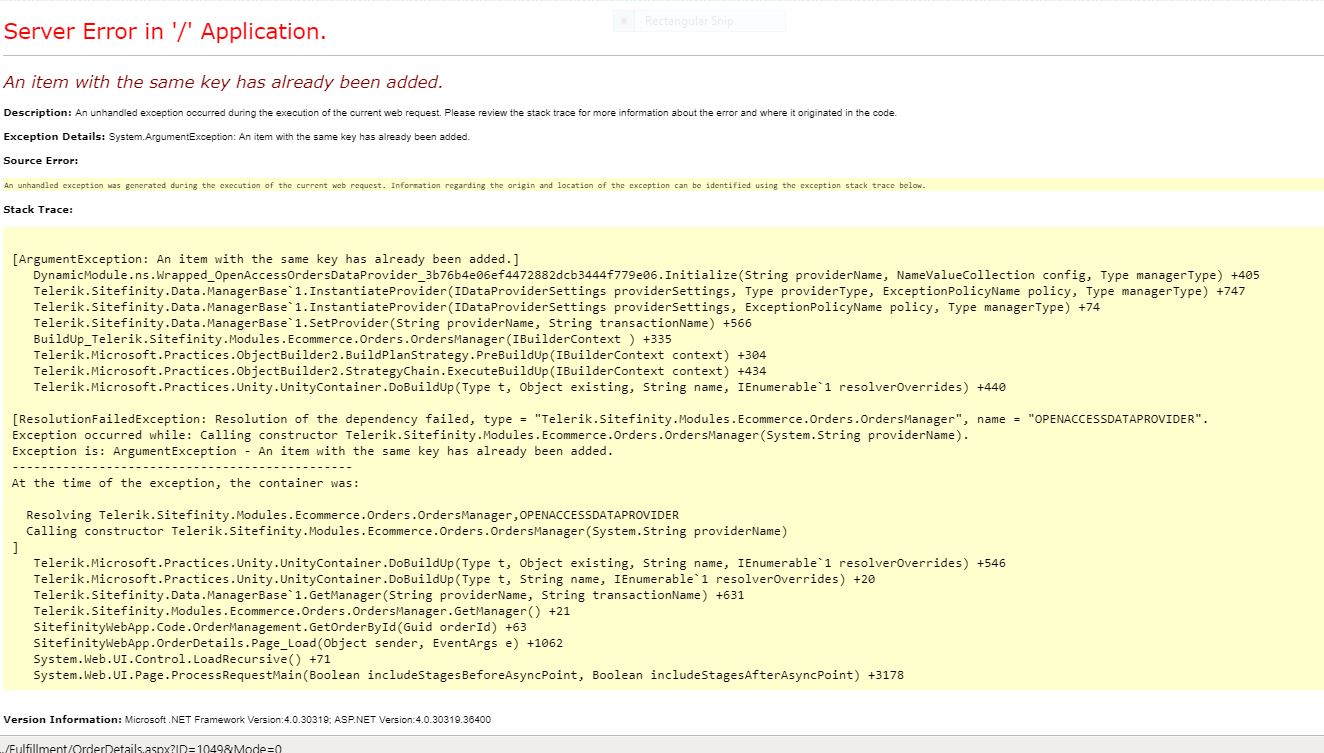Select the faded Rectangular Snip menu option

[688, 21]
